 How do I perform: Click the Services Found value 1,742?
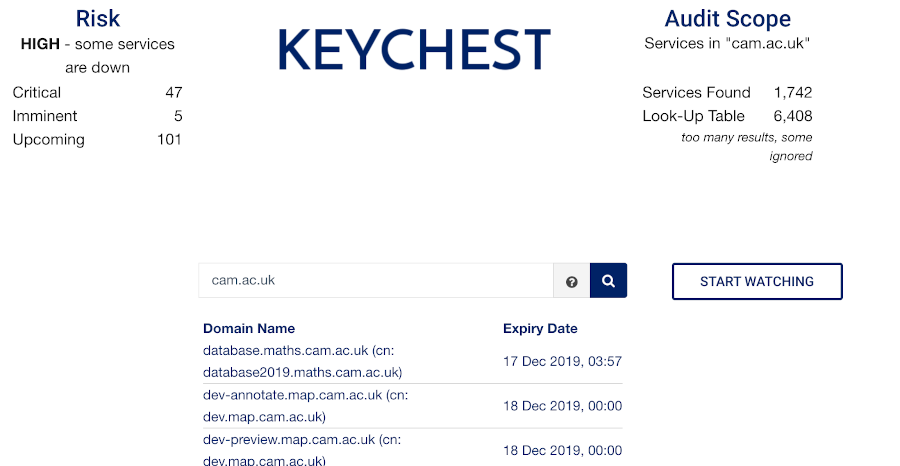[x=793, y=92]
